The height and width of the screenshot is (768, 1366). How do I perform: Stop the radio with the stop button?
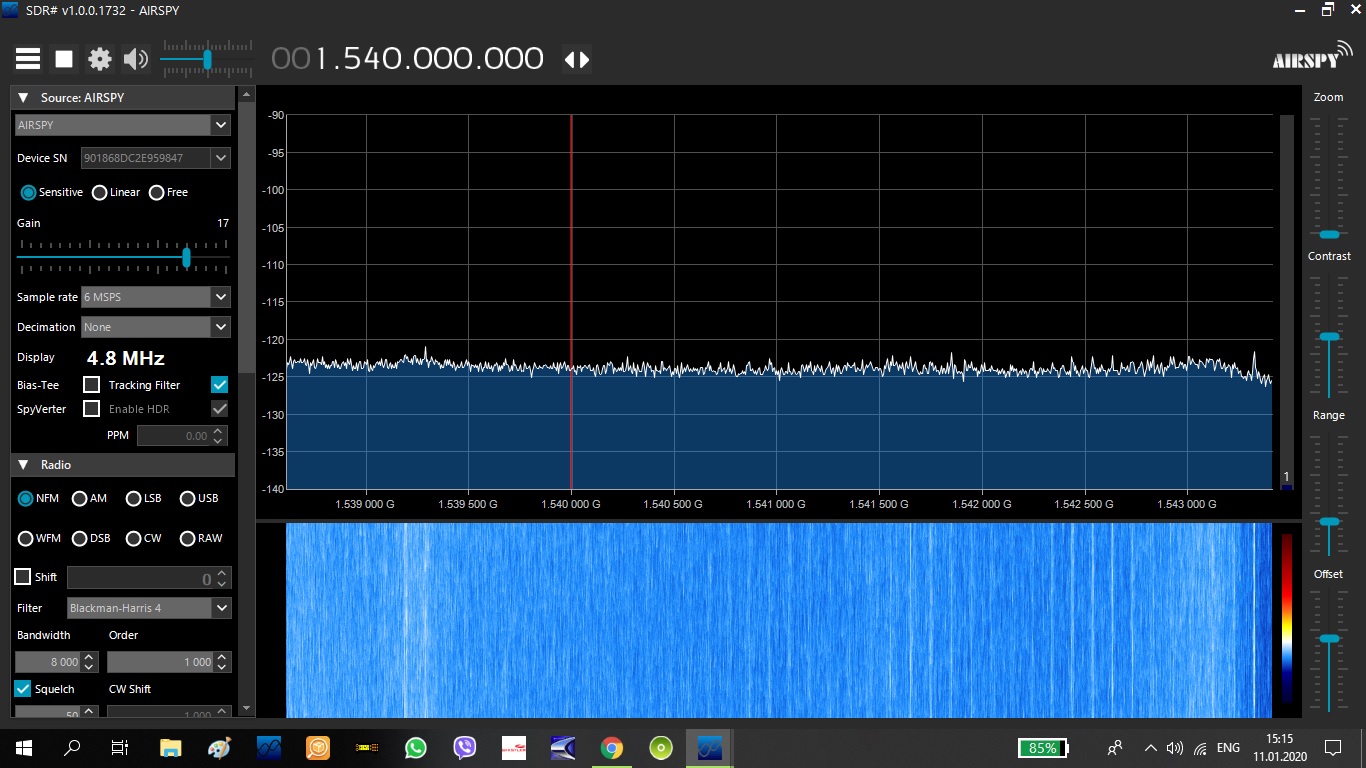tap(64, 59)
